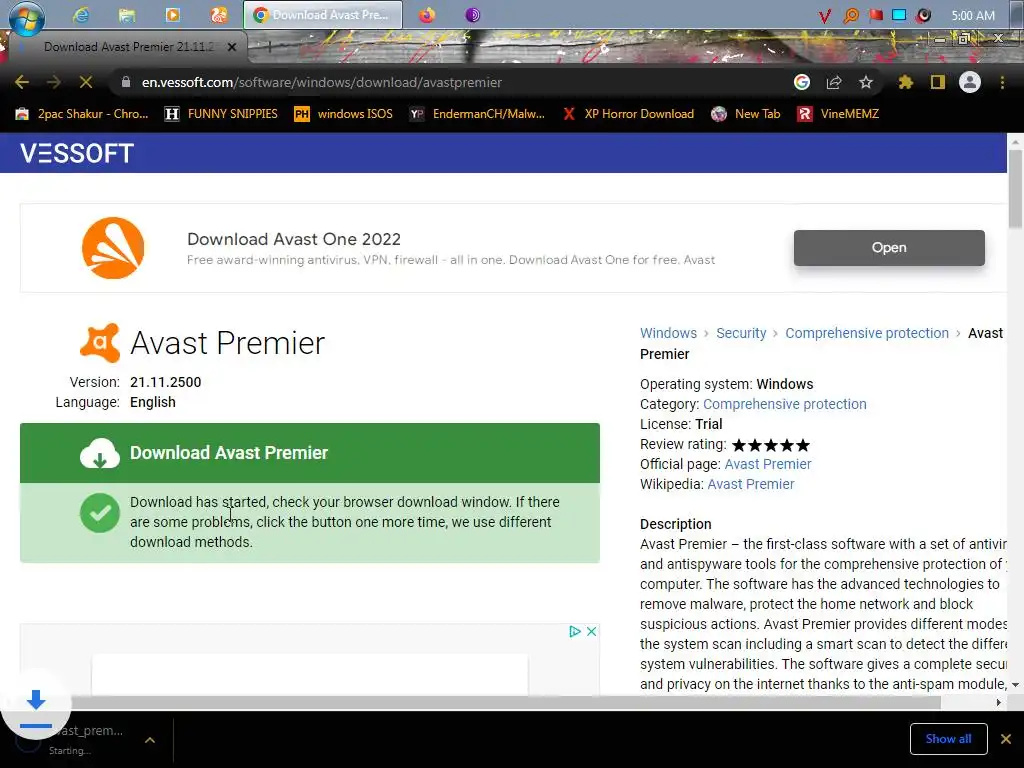Bookmark this page with the star icon

[x=866, y=82]
